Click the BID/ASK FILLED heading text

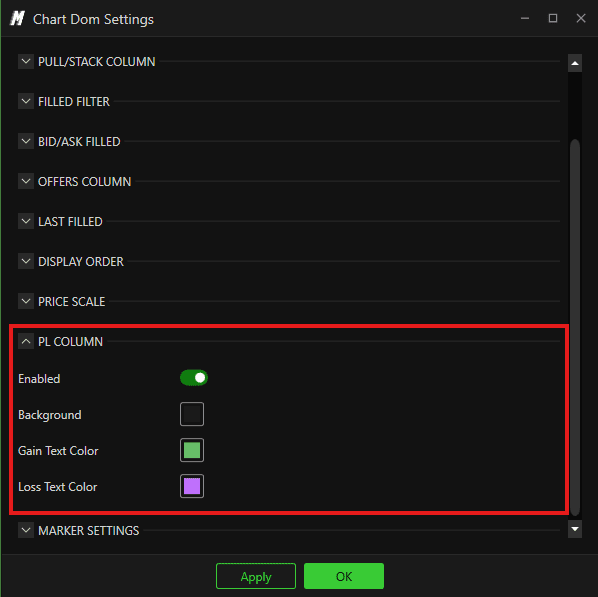click(79, 142)
